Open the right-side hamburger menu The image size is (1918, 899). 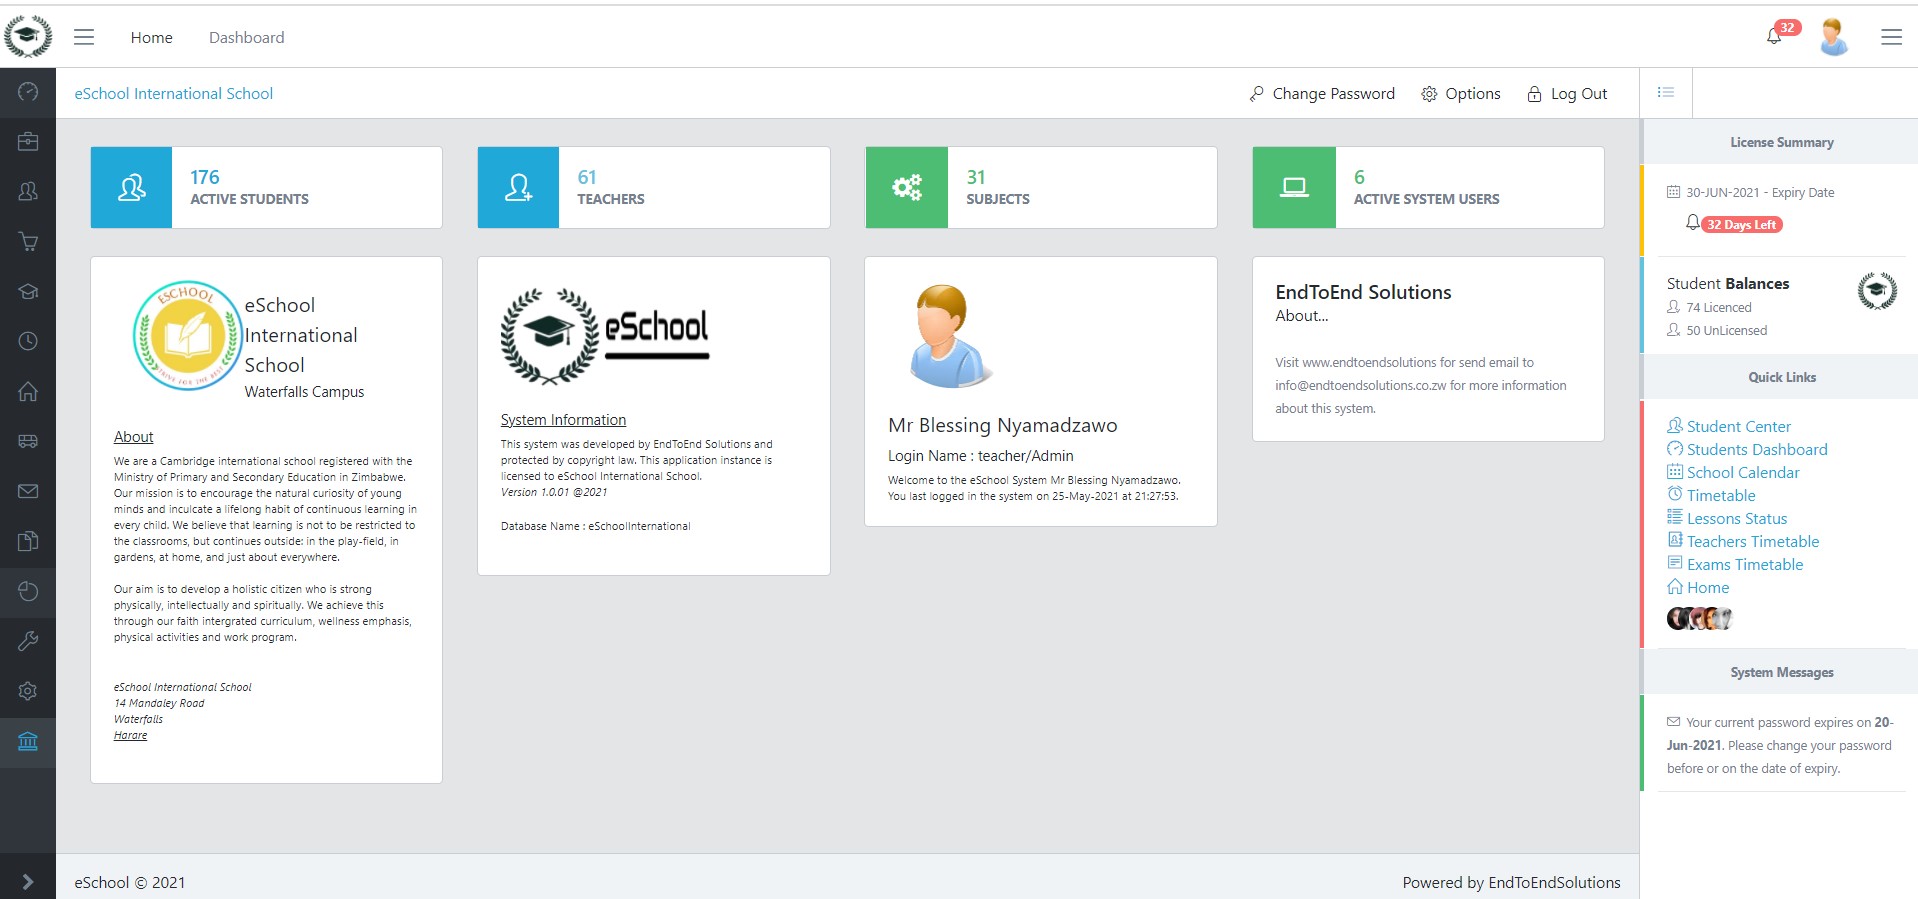1891,37
